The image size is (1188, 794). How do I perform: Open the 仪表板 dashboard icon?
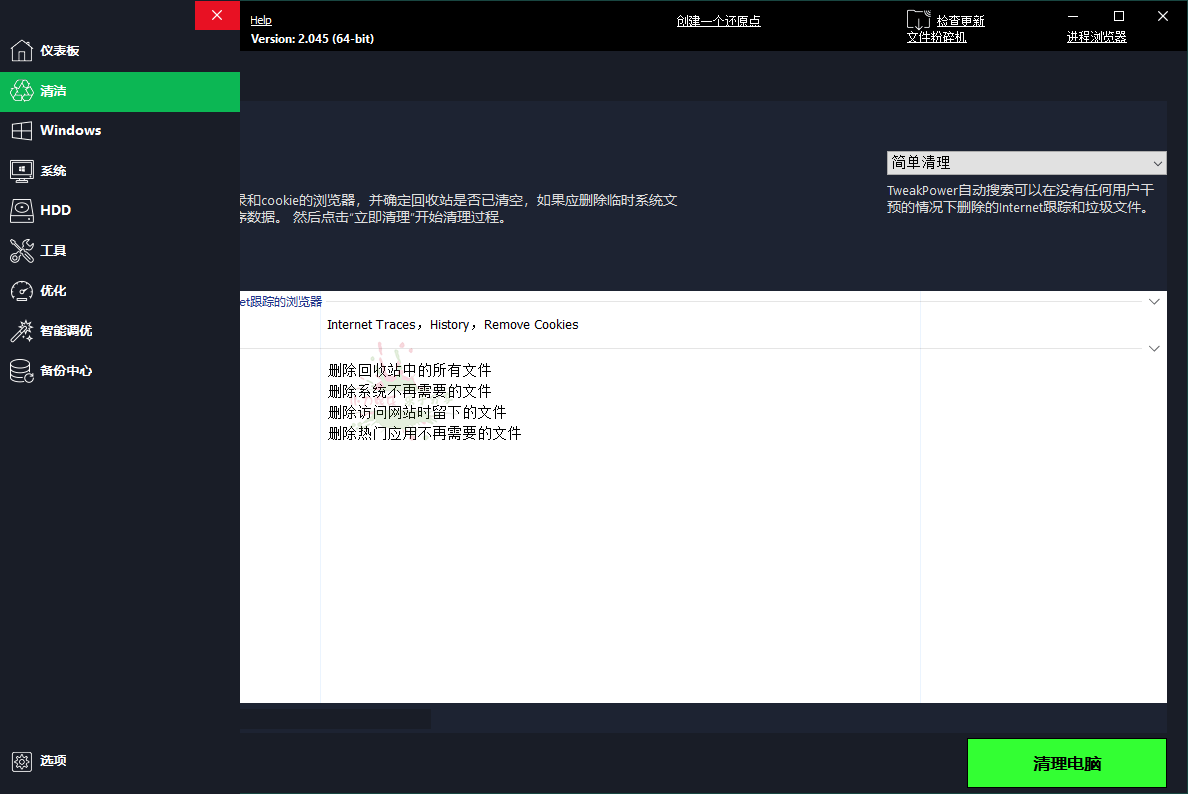coord(22,50)
